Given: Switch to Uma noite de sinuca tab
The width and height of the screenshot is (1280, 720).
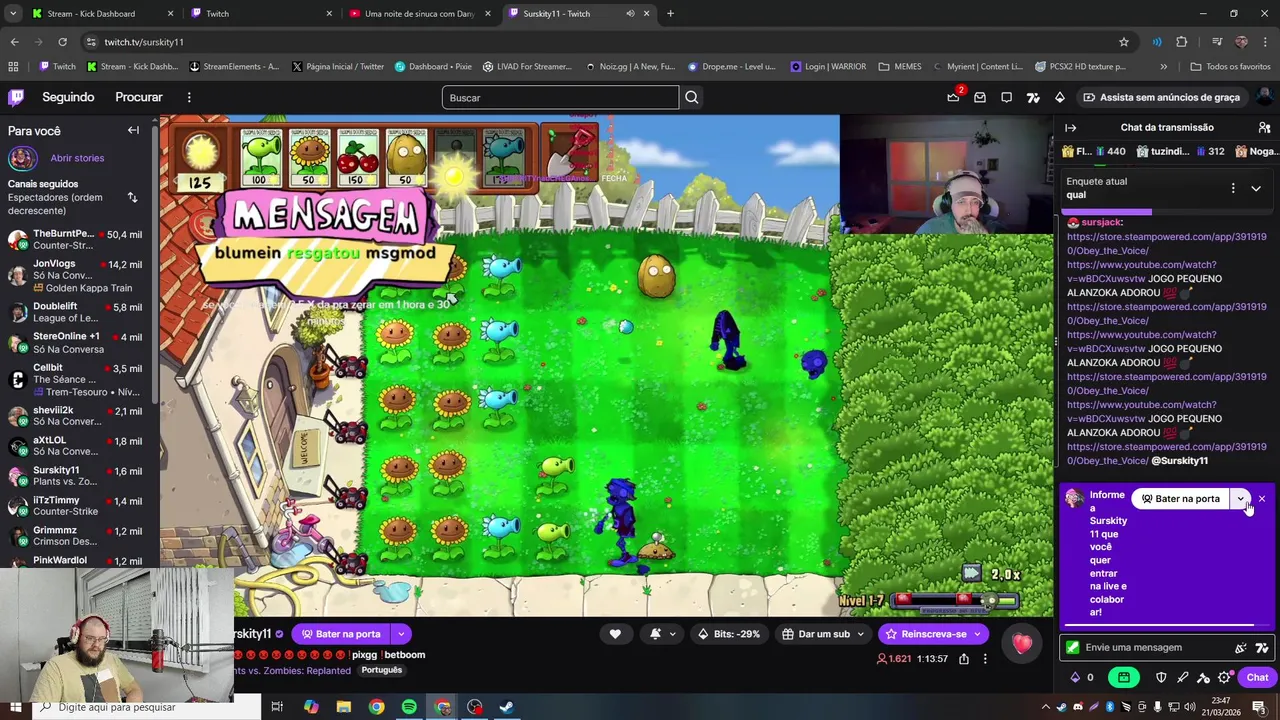Looking at the screenshot, I should [x=421, y=14].
